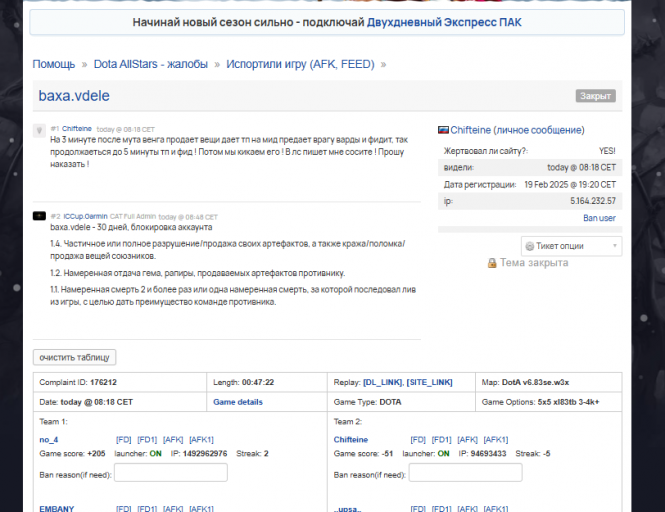Viewport: 665px width, 512px height.
Task: Select Complaint ID 176212 text
Action: [78, 382]
